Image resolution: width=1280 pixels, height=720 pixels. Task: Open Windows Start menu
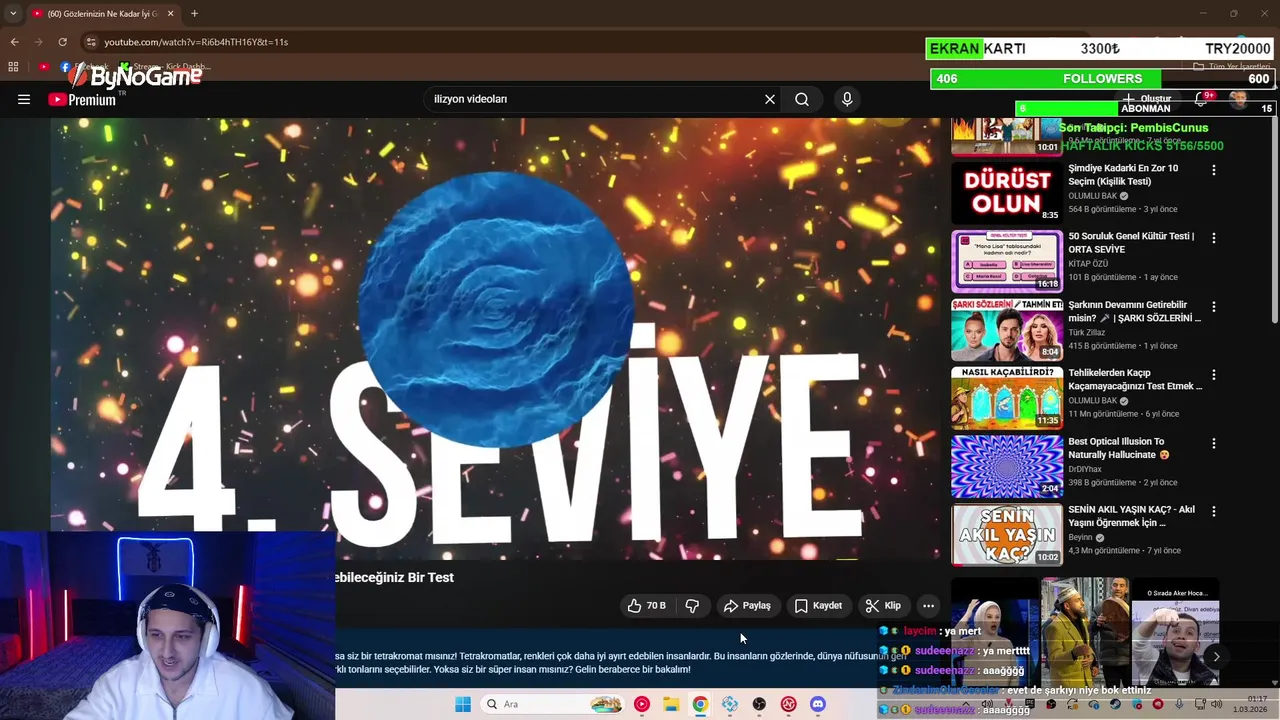coord(463,704)
